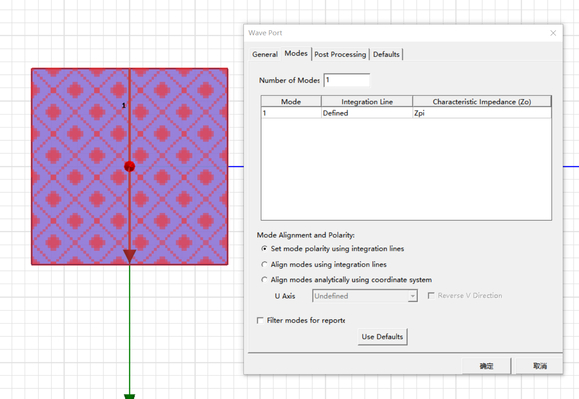
Task: Click the Number of Modes input field
Action: click(x=346, y=80)
